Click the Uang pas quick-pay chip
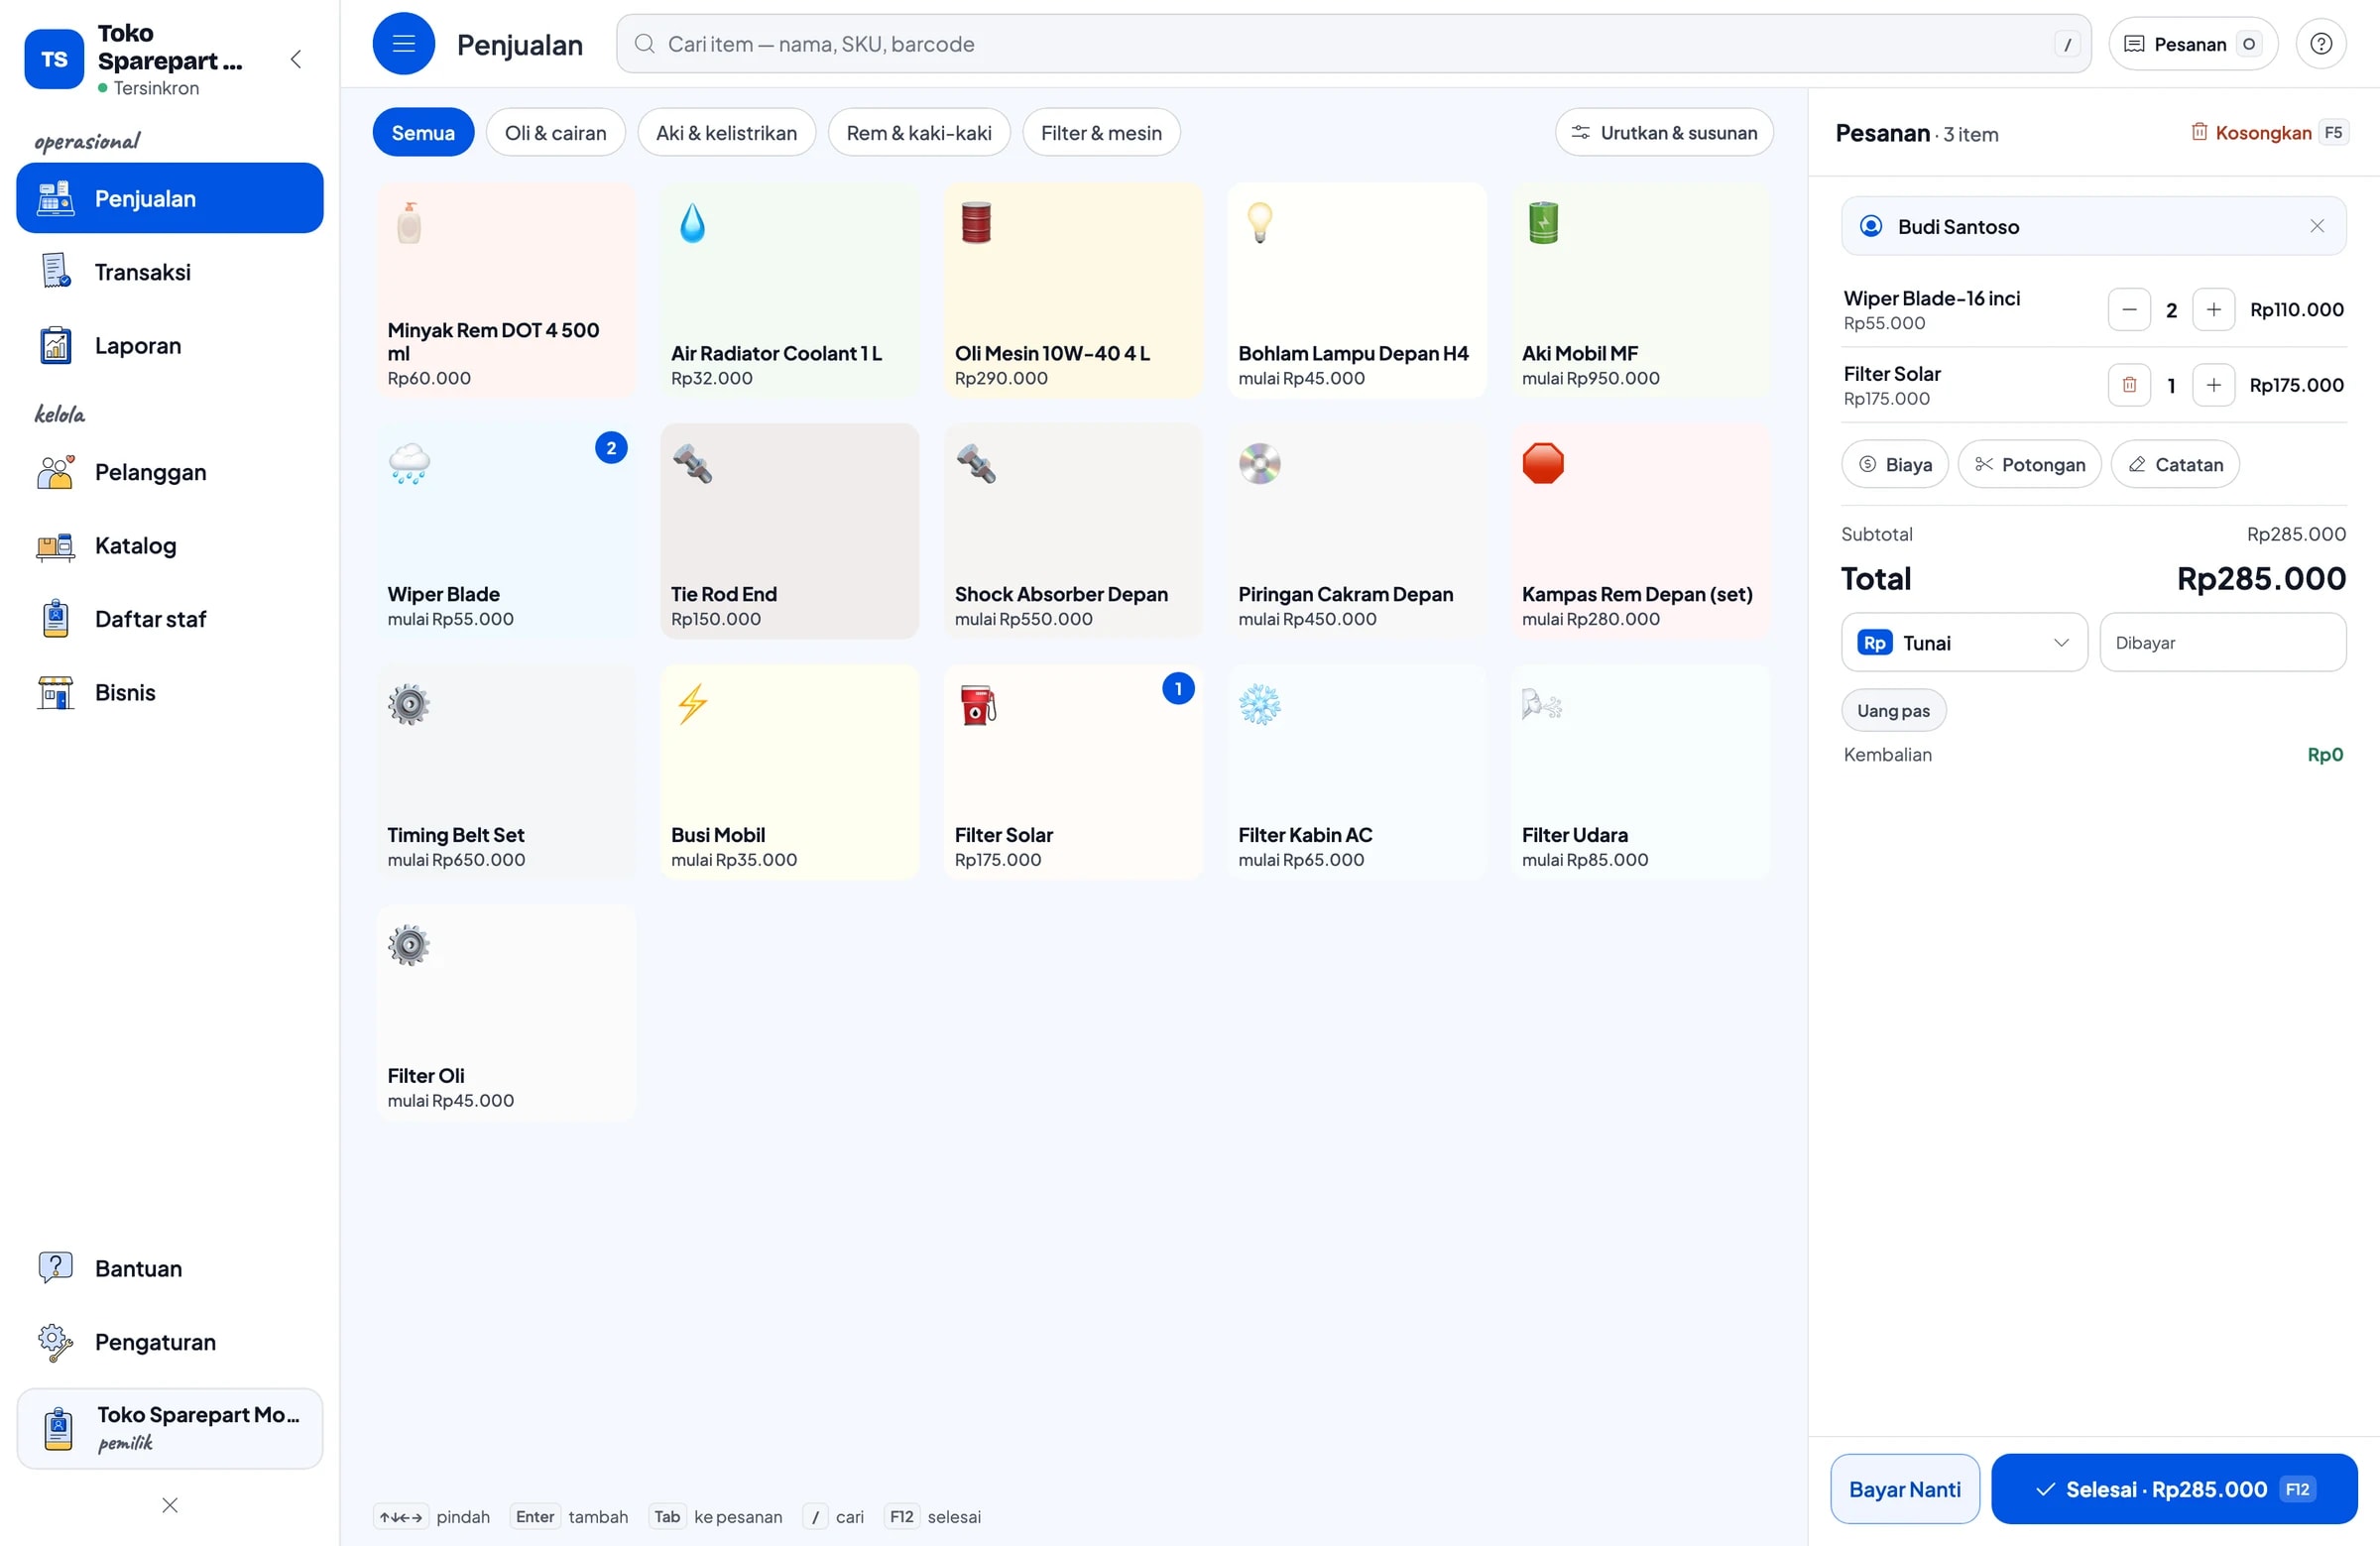The height and width of the screenshot is (1546, 2380). pyautogui.click(x=1893, y=710)
